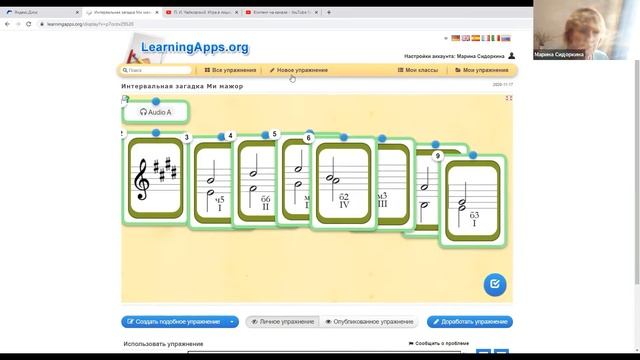Close the Яндекс.Диск tab
The width and height of the screenshot is (640, 360).
77,12
